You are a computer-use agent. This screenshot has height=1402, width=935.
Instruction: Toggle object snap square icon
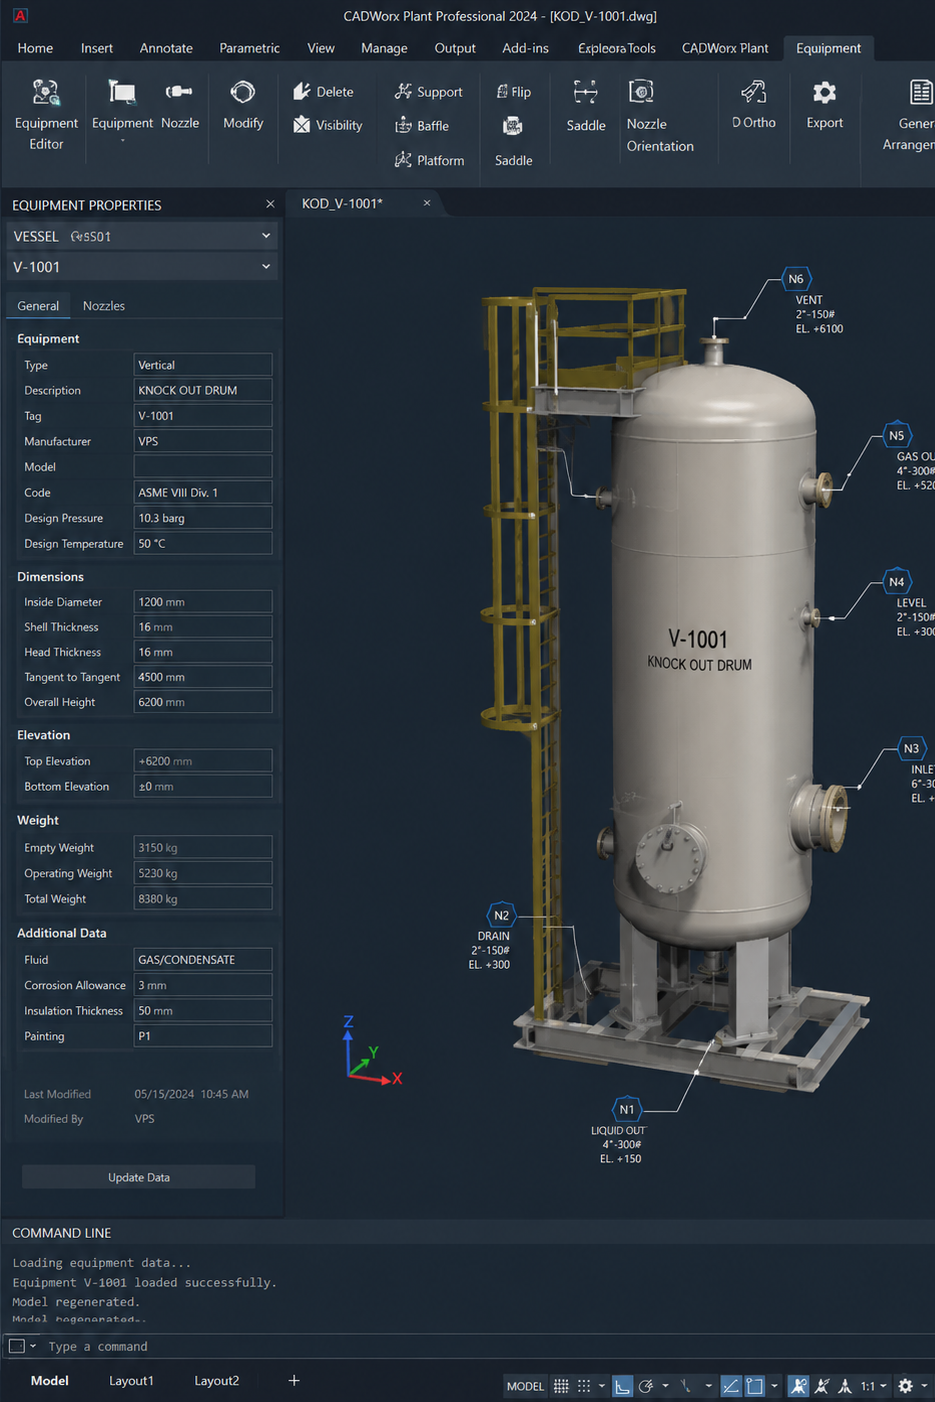click(755, 1386)
